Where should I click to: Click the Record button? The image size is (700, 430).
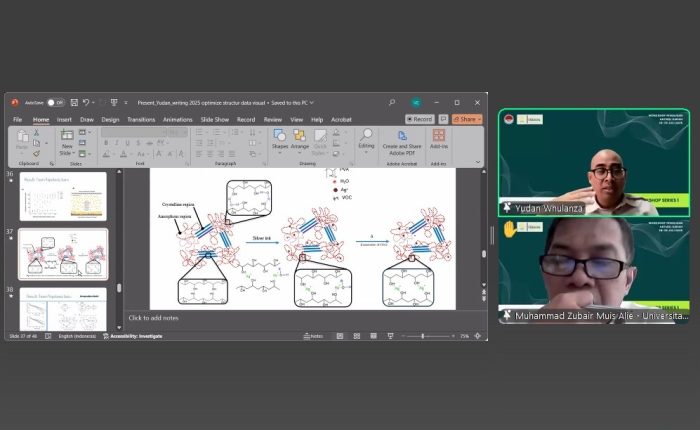[419, 119]
